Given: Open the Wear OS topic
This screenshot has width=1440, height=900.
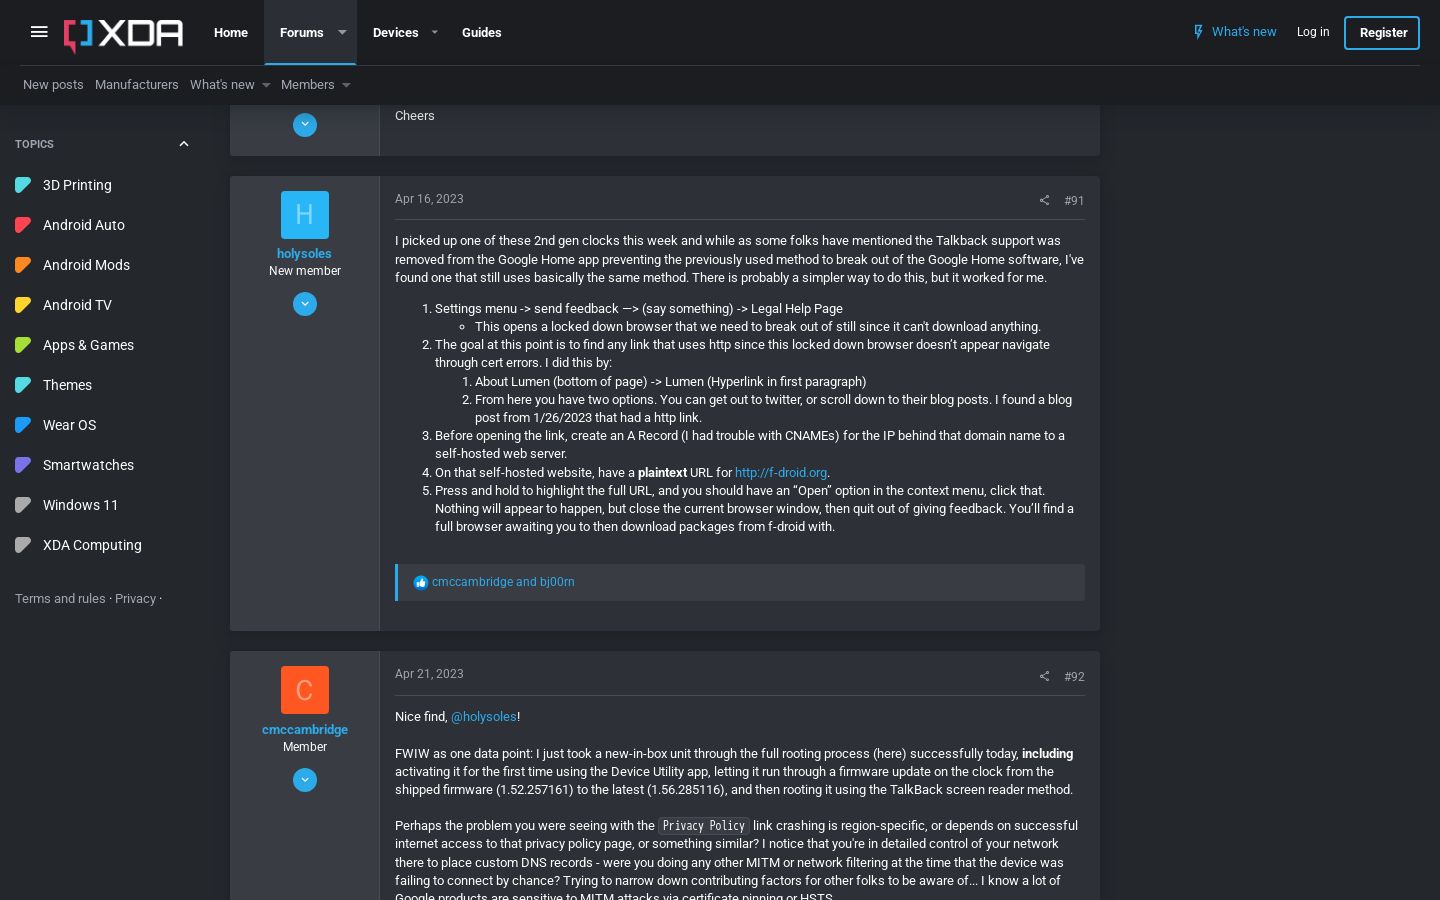Looking at the screenshot, I should pos(69,425).
